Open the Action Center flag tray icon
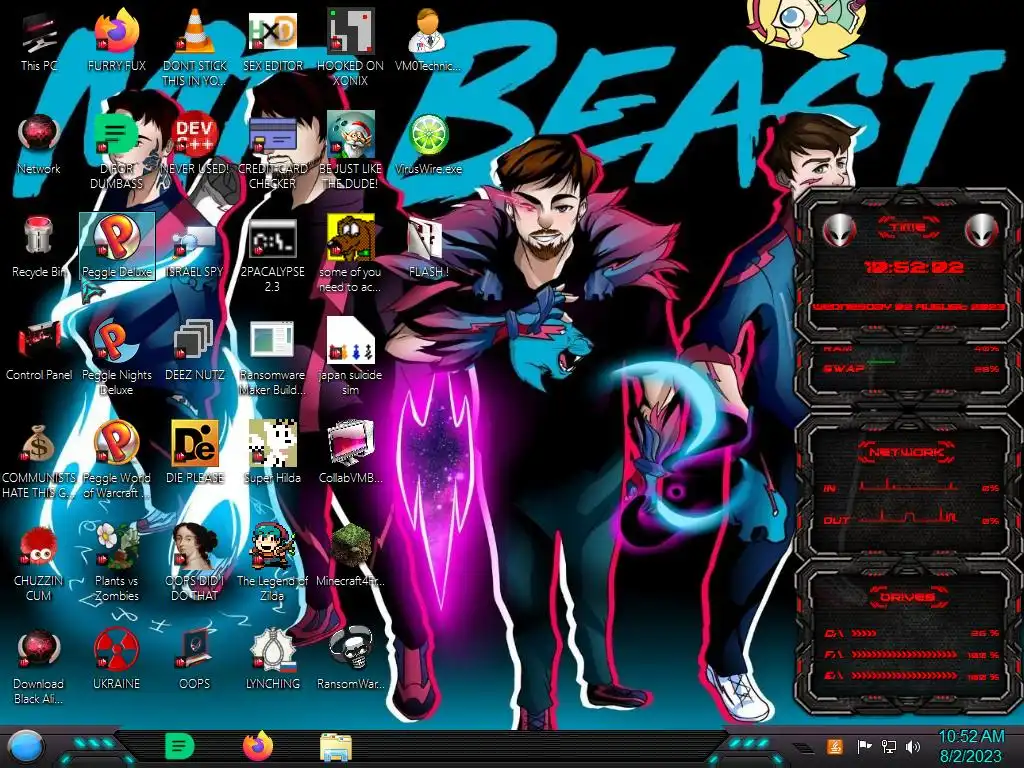1024x768 pixels. (864, 746)
